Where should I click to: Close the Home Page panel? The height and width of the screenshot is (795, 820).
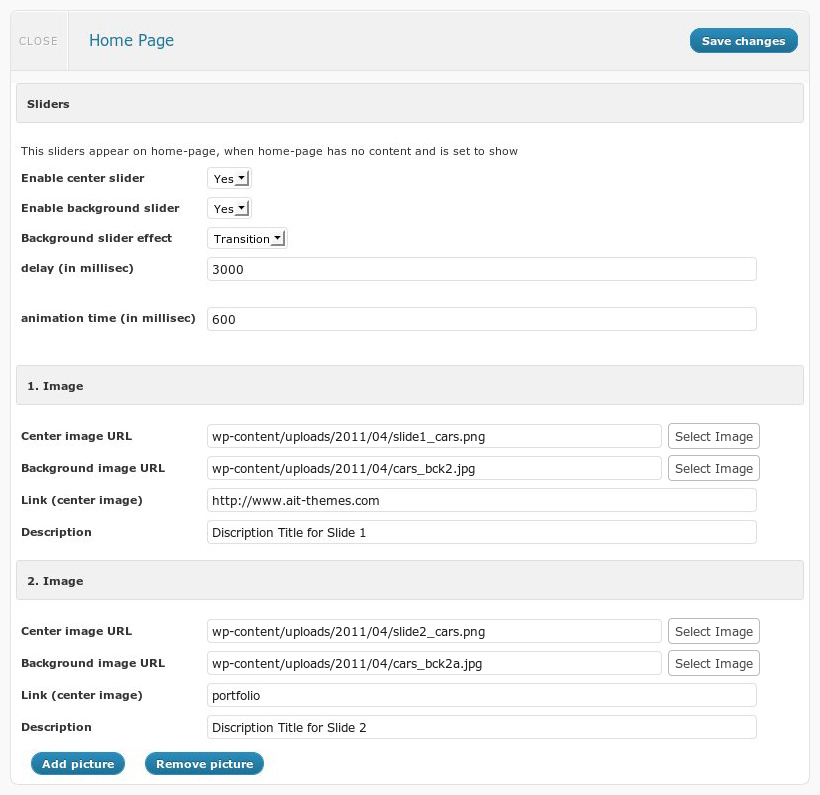(x=38, y=41)
